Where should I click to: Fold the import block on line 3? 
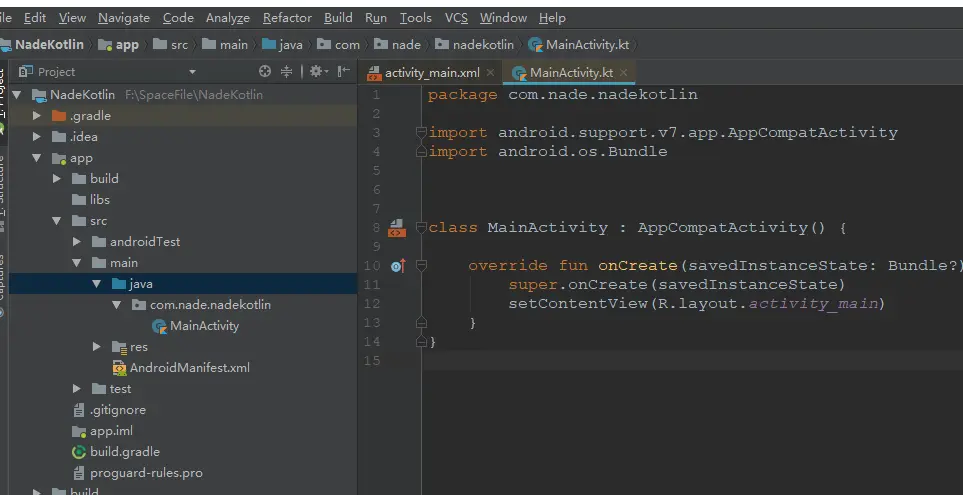tap(421, 132)
